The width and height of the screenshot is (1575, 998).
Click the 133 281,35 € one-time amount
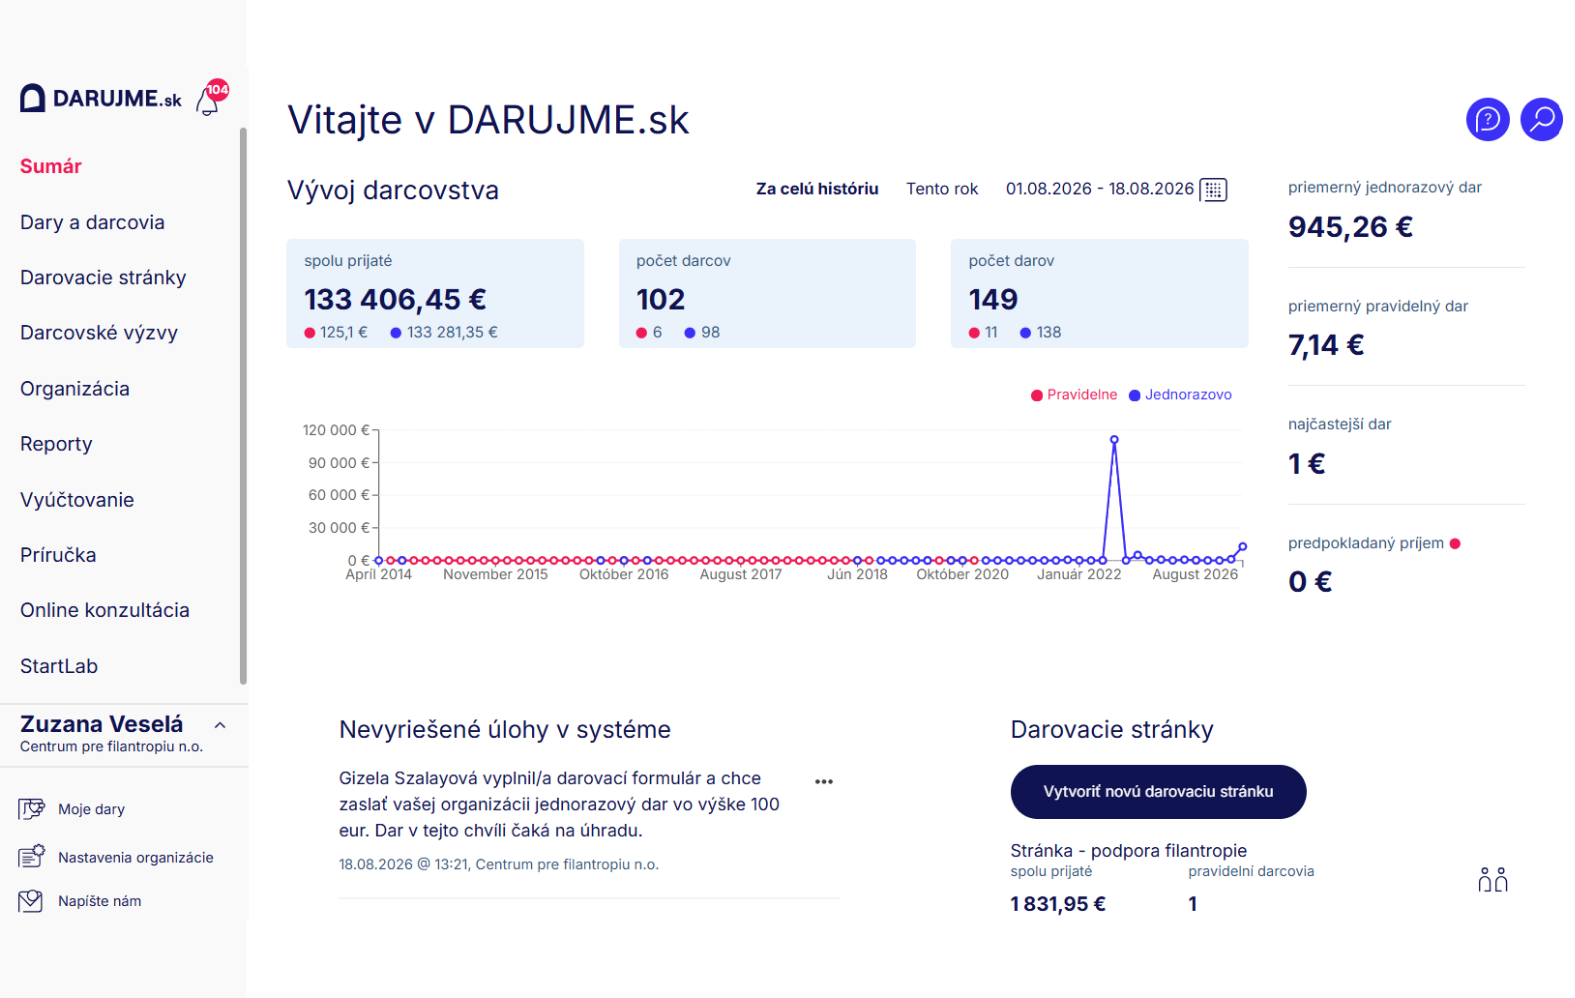pyautogui.click(x=452, y=333)
